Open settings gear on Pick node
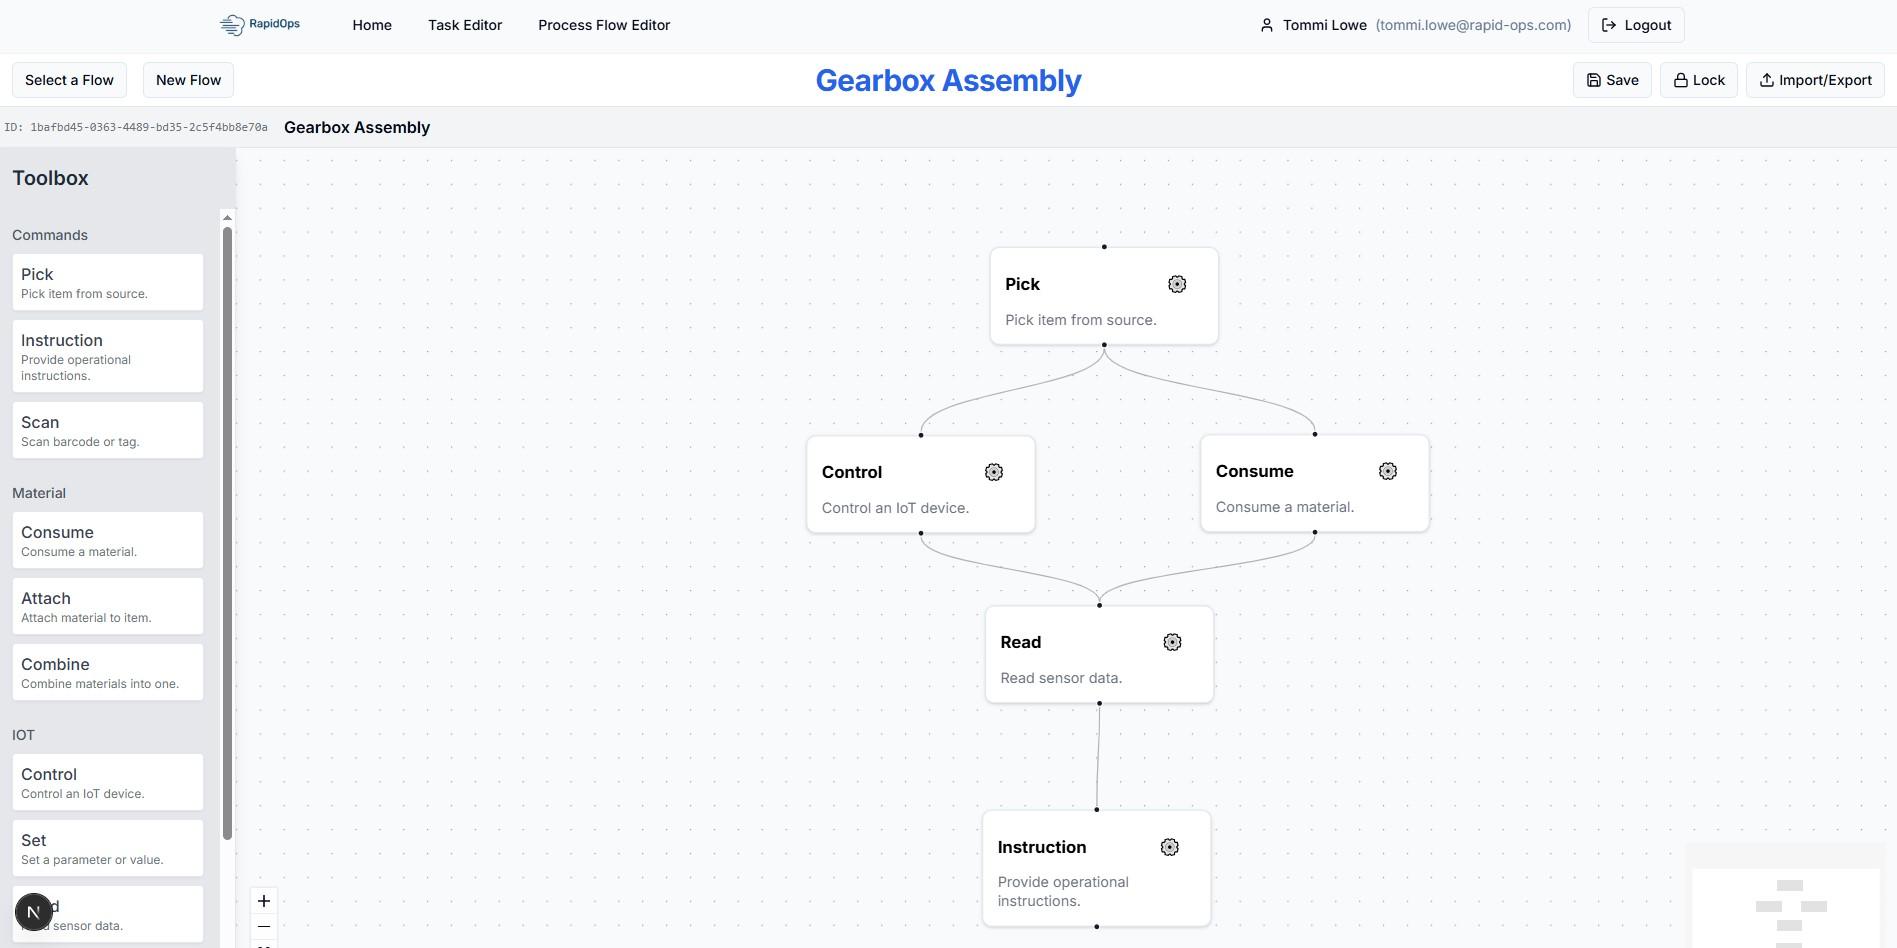The width and height of the screenshot is (1897, 948). click(1177, 285)
